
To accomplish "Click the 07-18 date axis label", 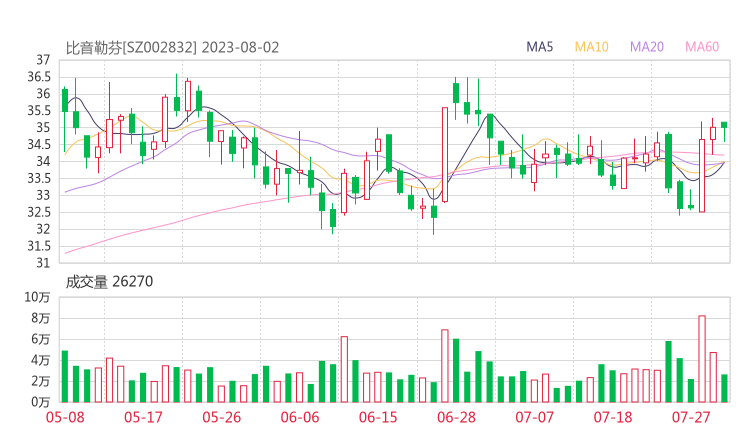I will click(613, 417).
